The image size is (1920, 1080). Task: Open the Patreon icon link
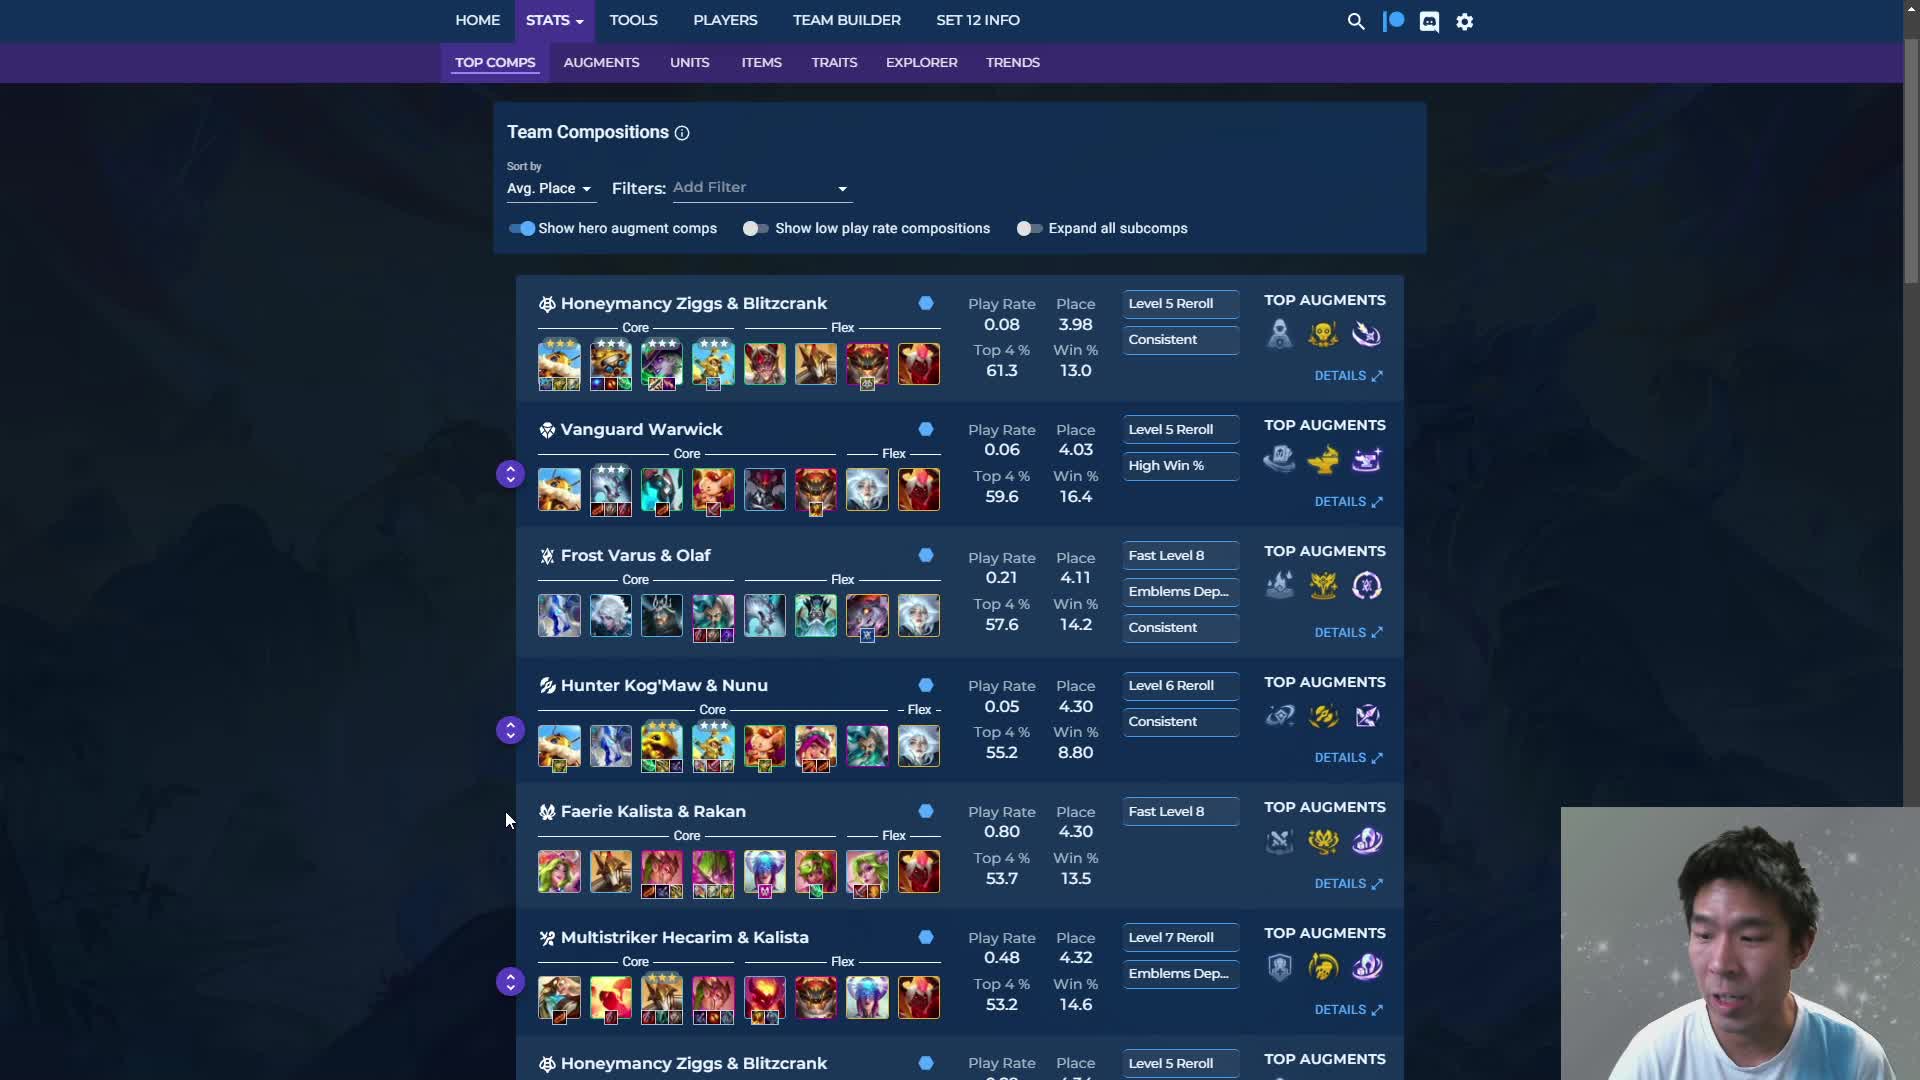tap(1393, 21)
